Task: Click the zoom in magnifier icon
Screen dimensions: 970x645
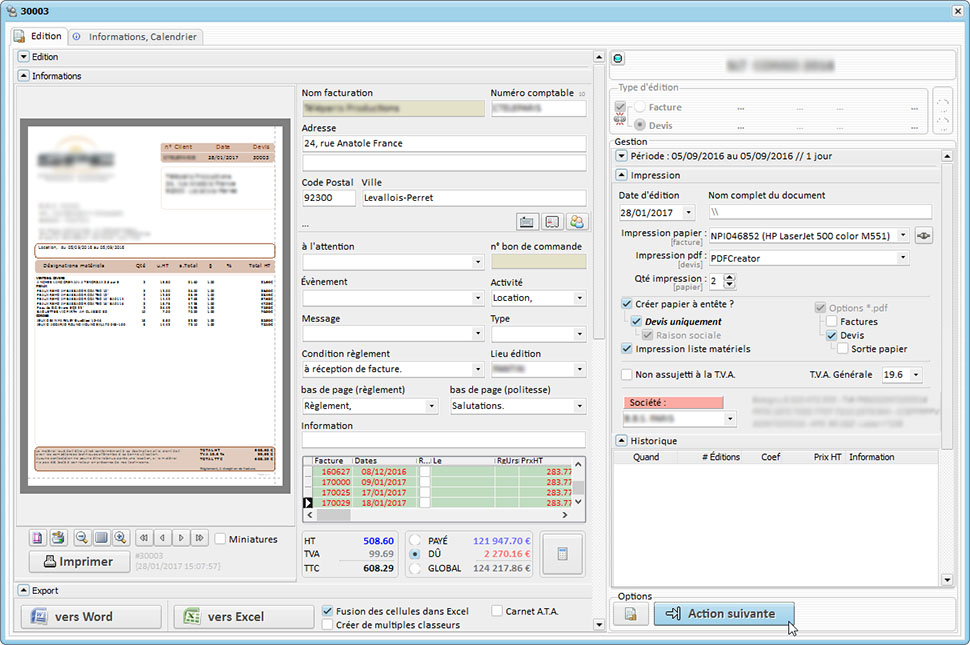Action: tap(120, 538)
